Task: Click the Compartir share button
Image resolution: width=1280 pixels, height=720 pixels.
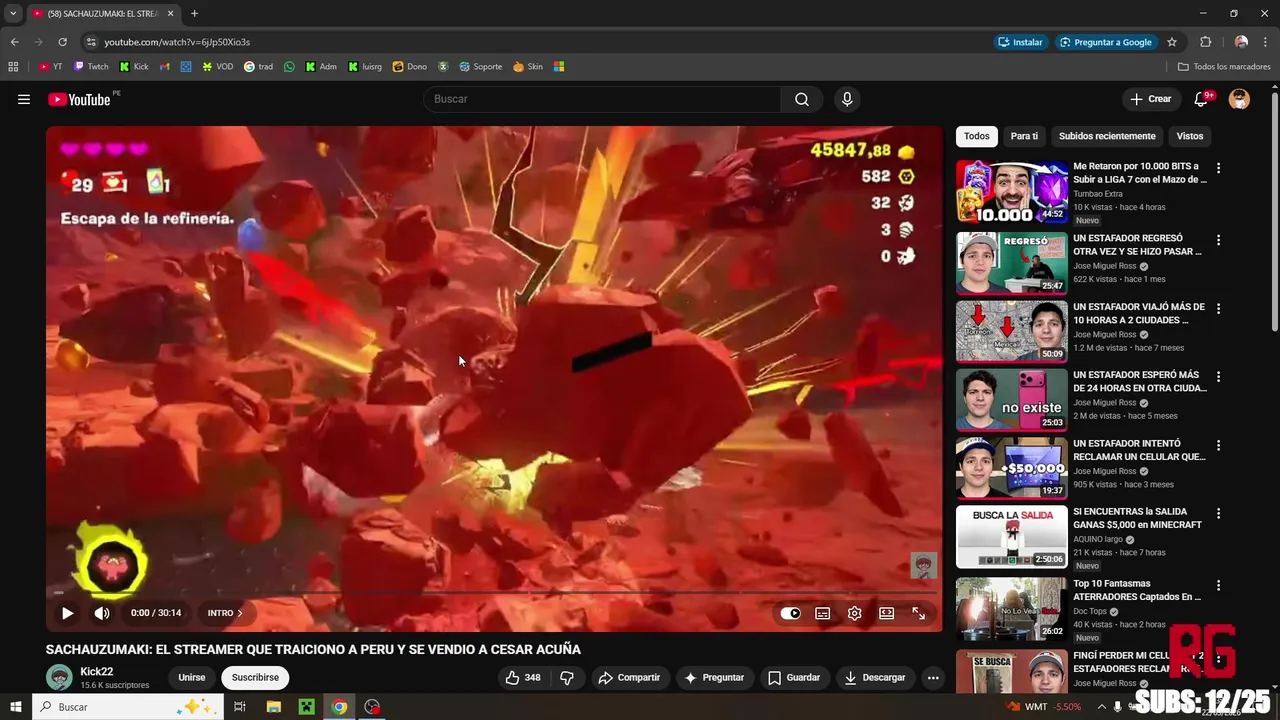Action: coord(629,677)
